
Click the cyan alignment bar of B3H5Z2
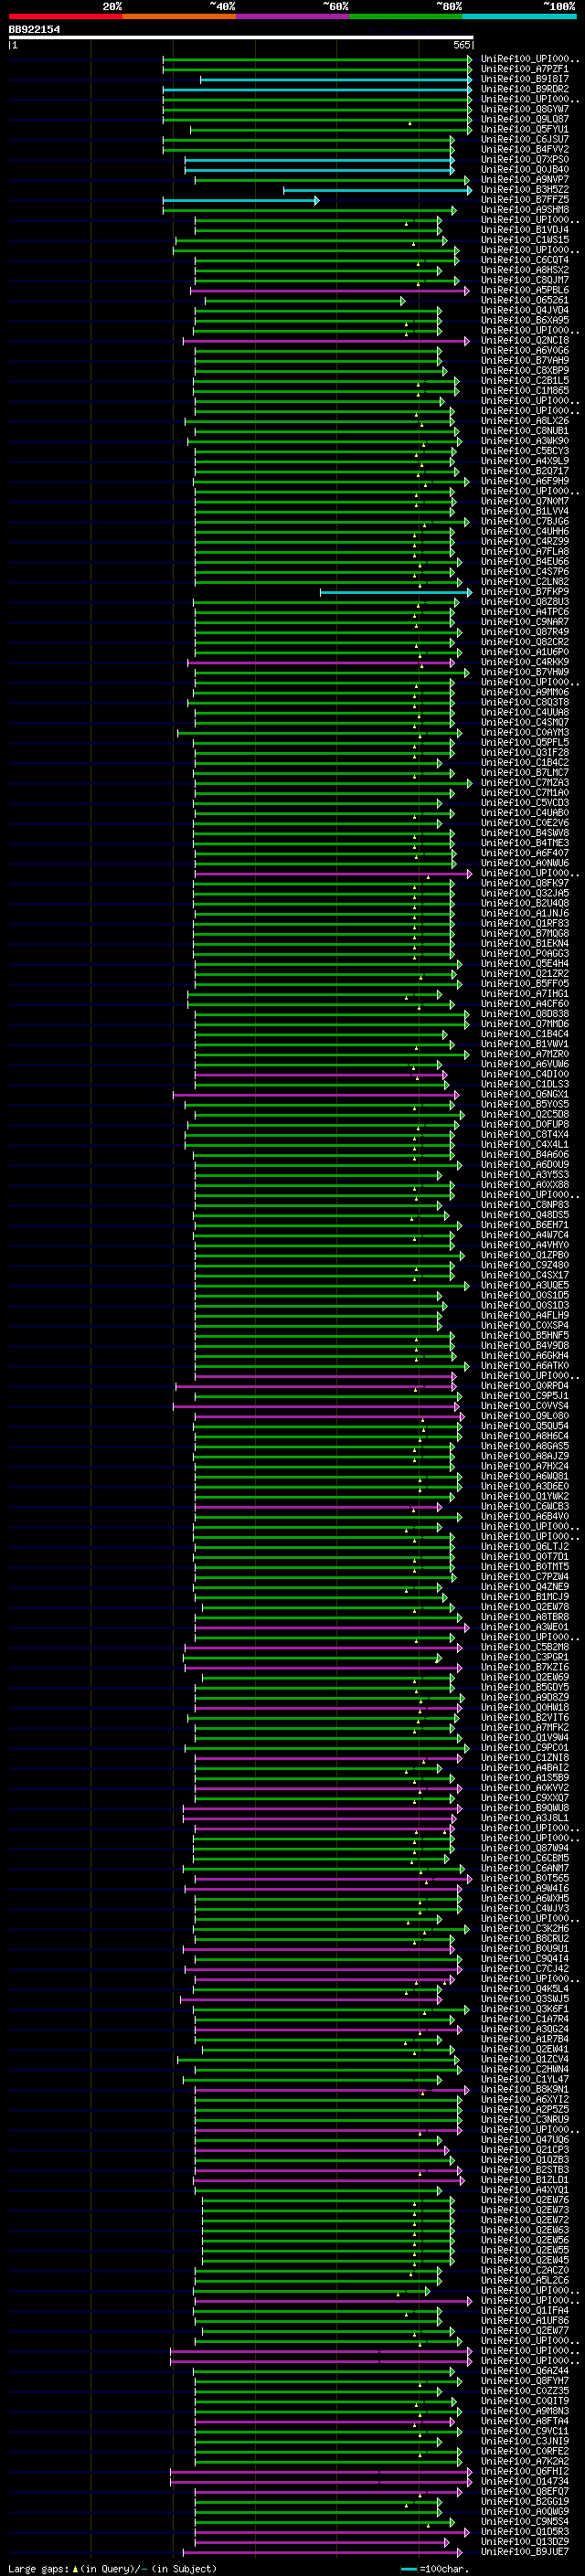(x=378, y=190)
